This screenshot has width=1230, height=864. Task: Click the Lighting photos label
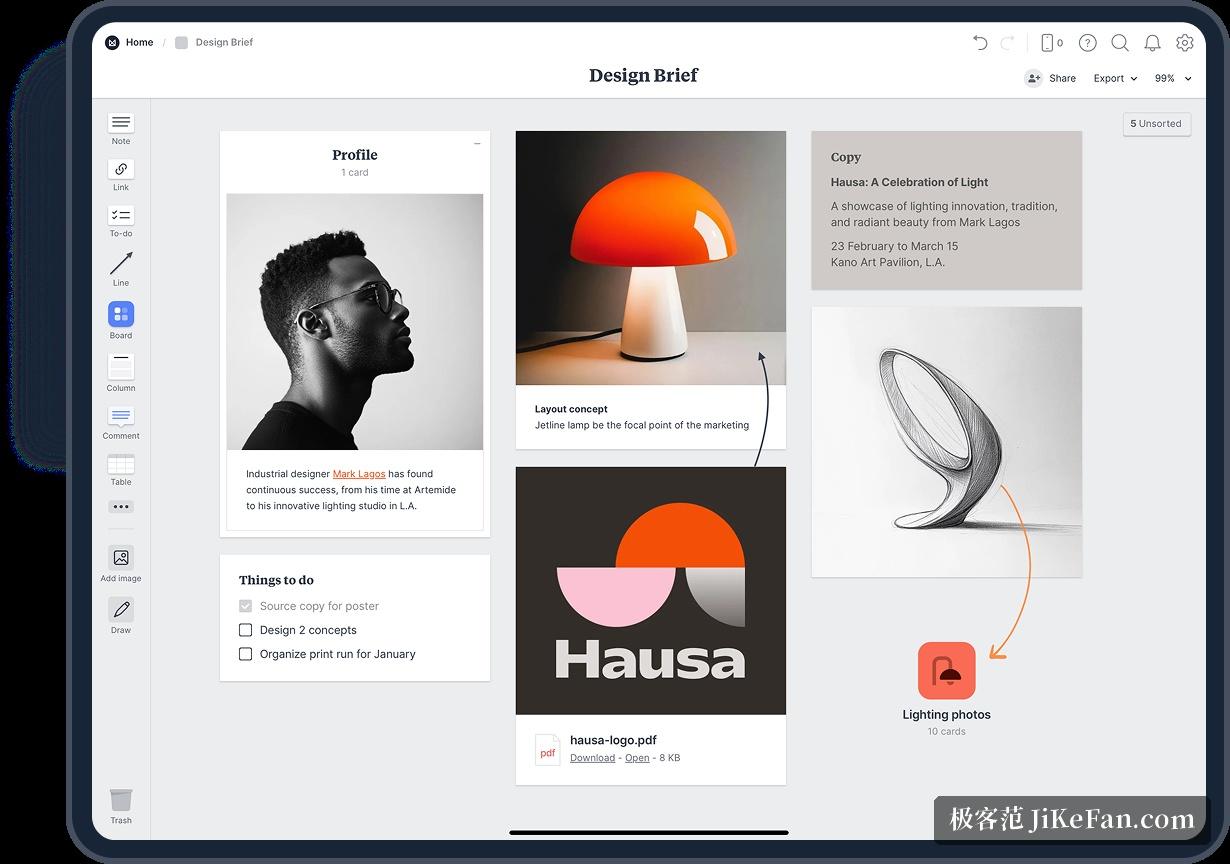tap(946, 715)
